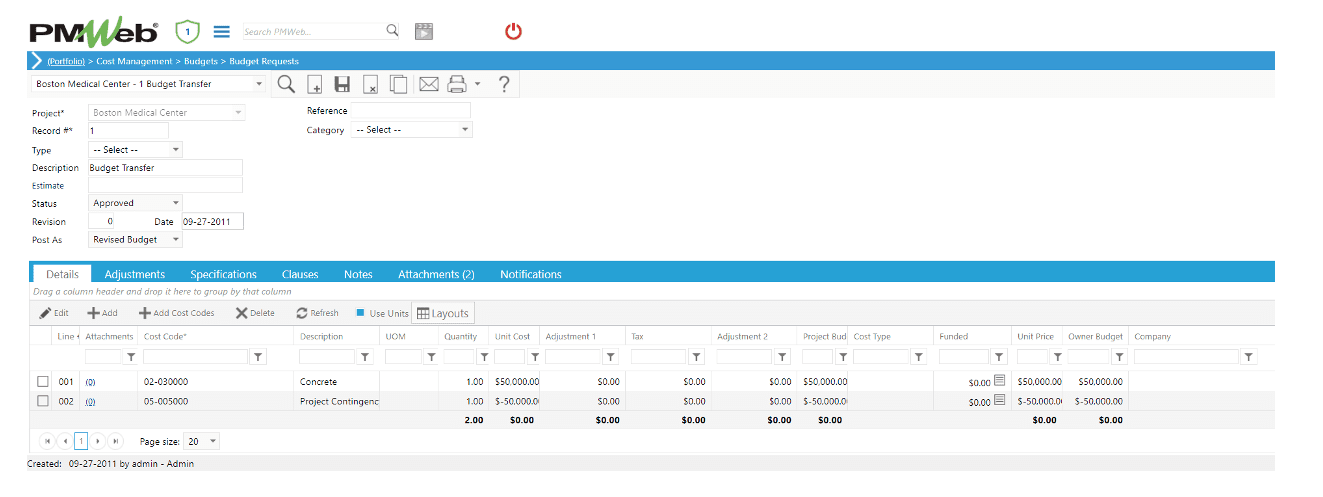
Task: Open the Page size dropdown
Action: point(213,441)
